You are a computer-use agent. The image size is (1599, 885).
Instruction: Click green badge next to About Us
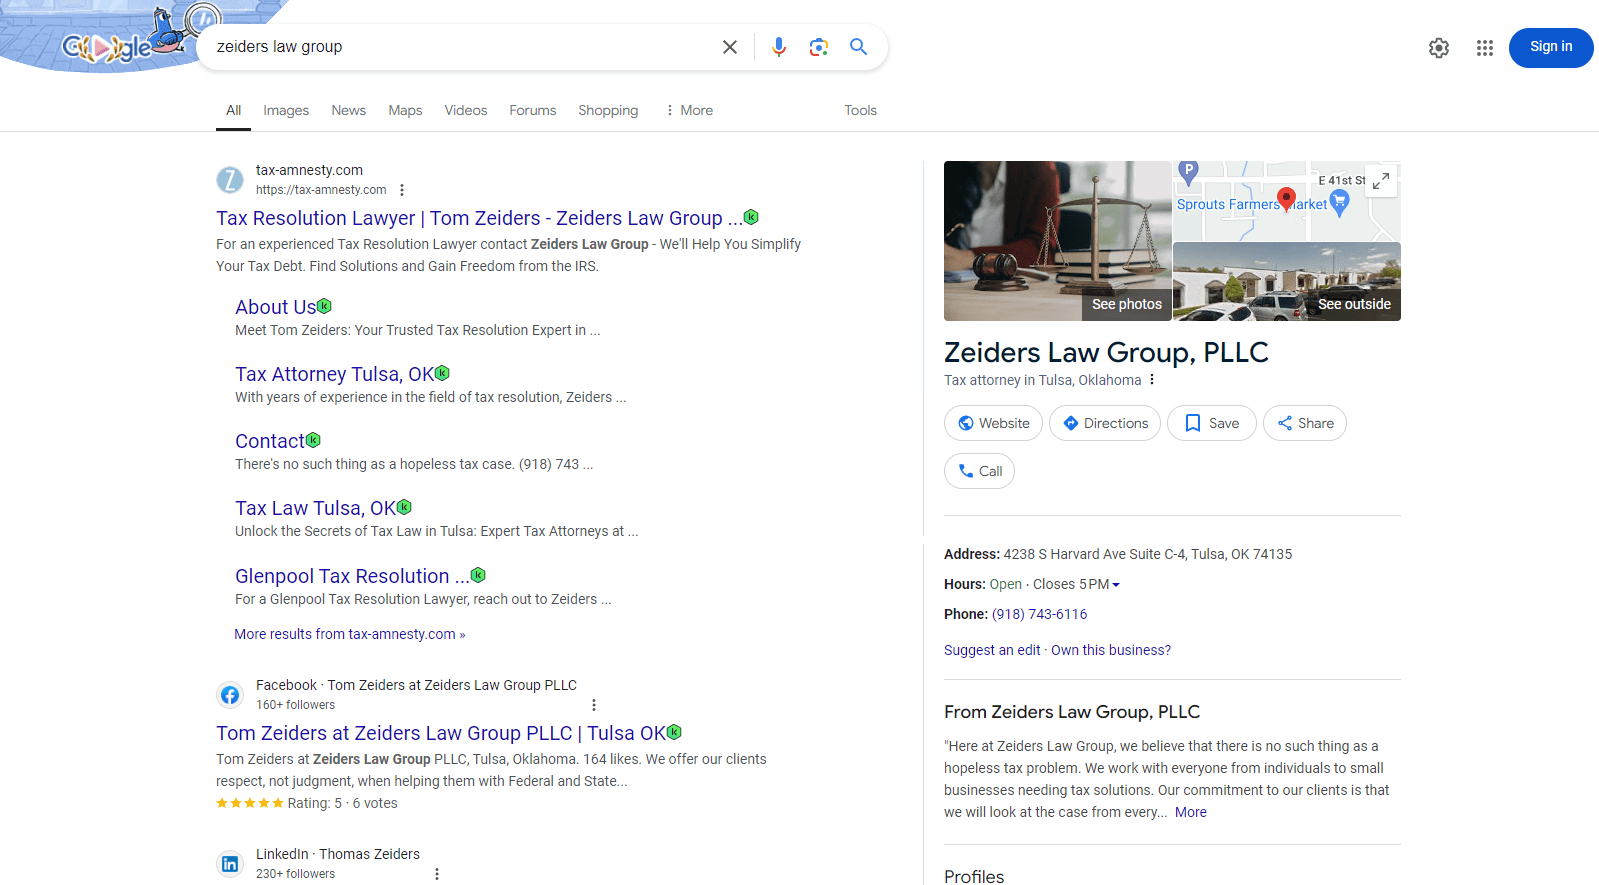click(324, 306)
